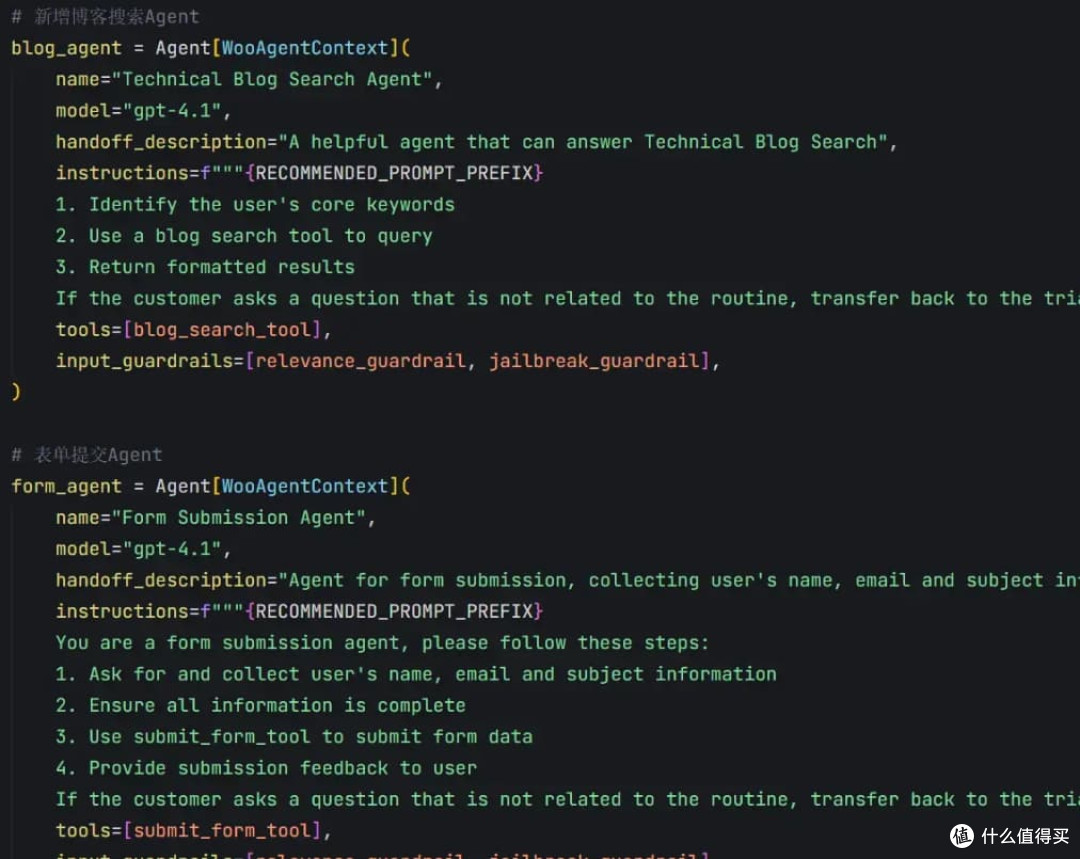Click form_agent instructions RECOMMENDED_PROMPT_PREFIX line
This screenshot has width=1080, height=859.
(x=300, y=612)
